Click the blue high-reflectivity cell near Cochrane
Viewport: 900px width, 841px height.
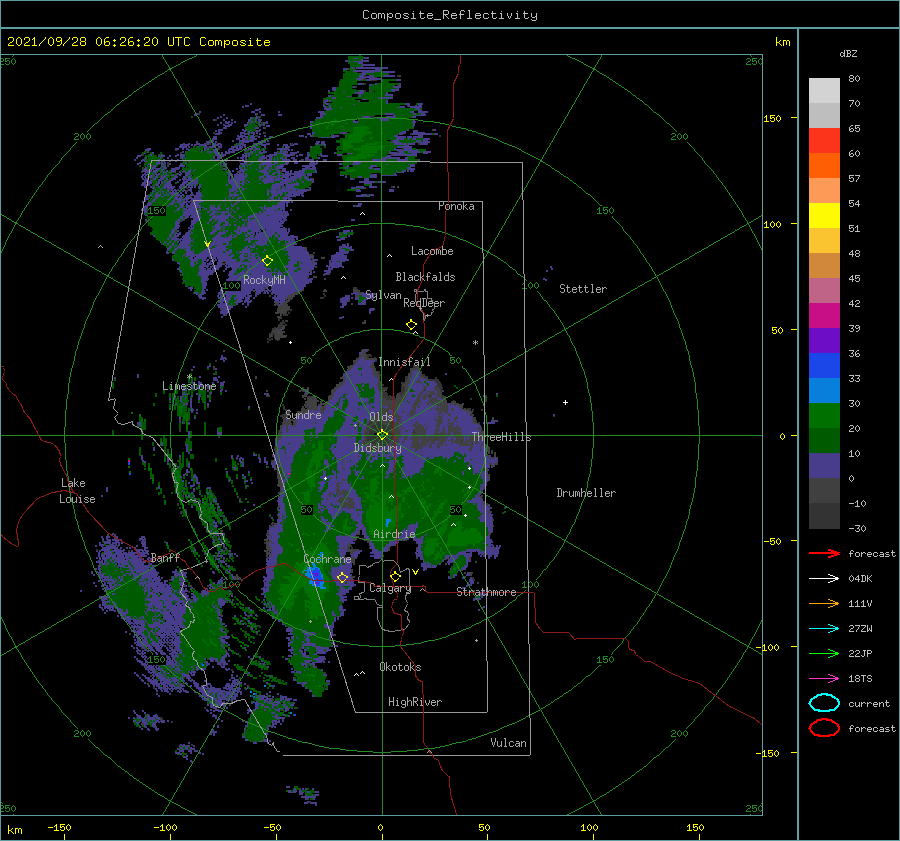click(x=315, y=574)
